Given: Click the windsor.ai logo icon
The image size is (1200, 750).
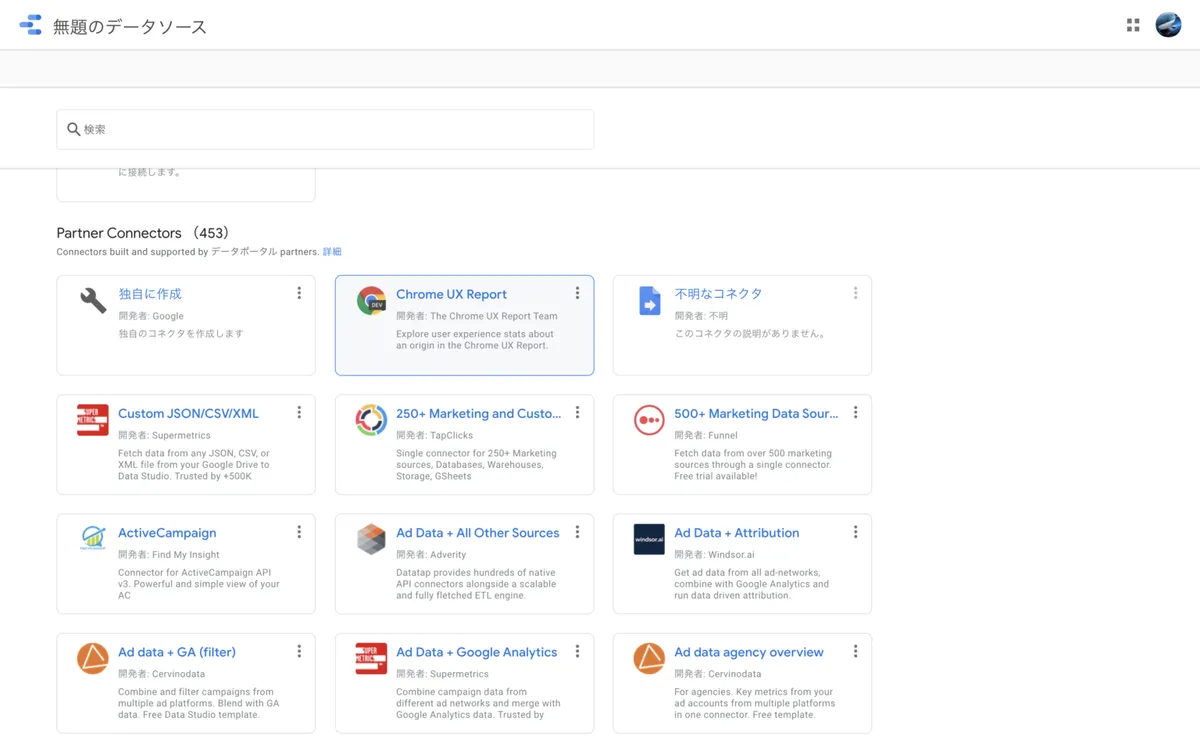Looking at the screenshot, I should (649, 539).
